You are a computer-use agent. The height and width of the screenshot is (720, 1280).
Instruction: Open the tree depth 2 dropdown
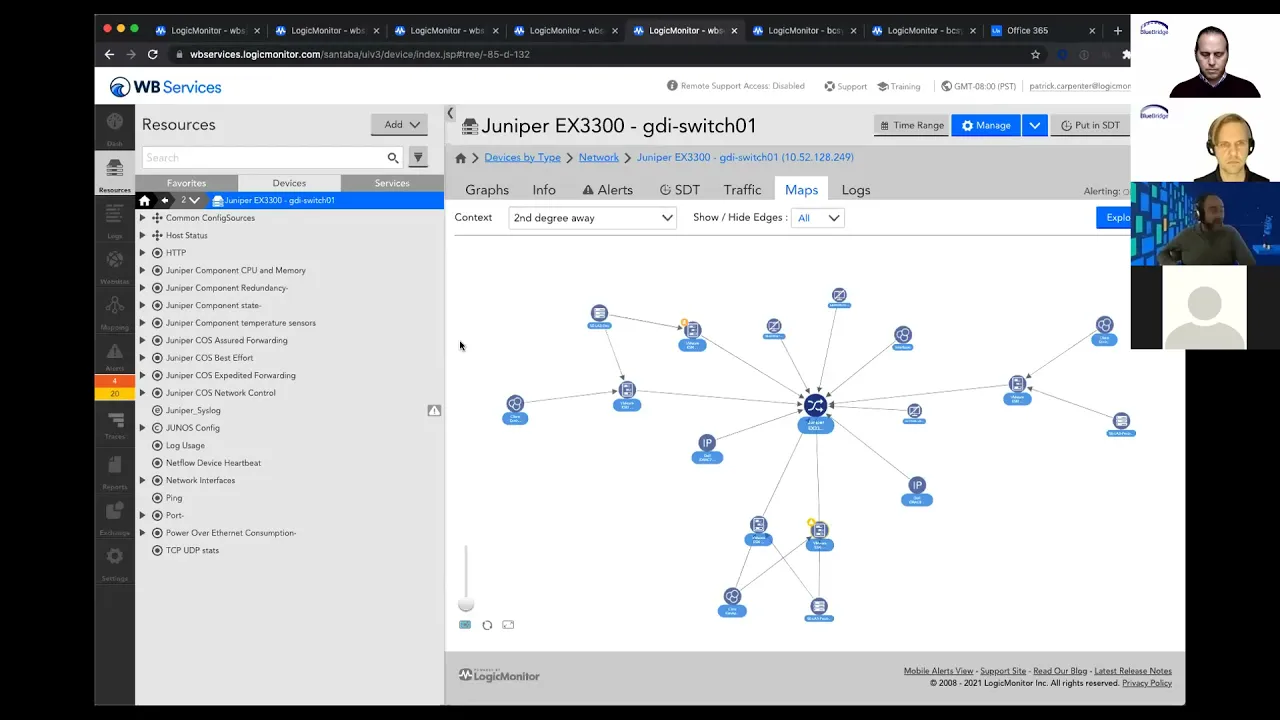click(x=189, y=200)
